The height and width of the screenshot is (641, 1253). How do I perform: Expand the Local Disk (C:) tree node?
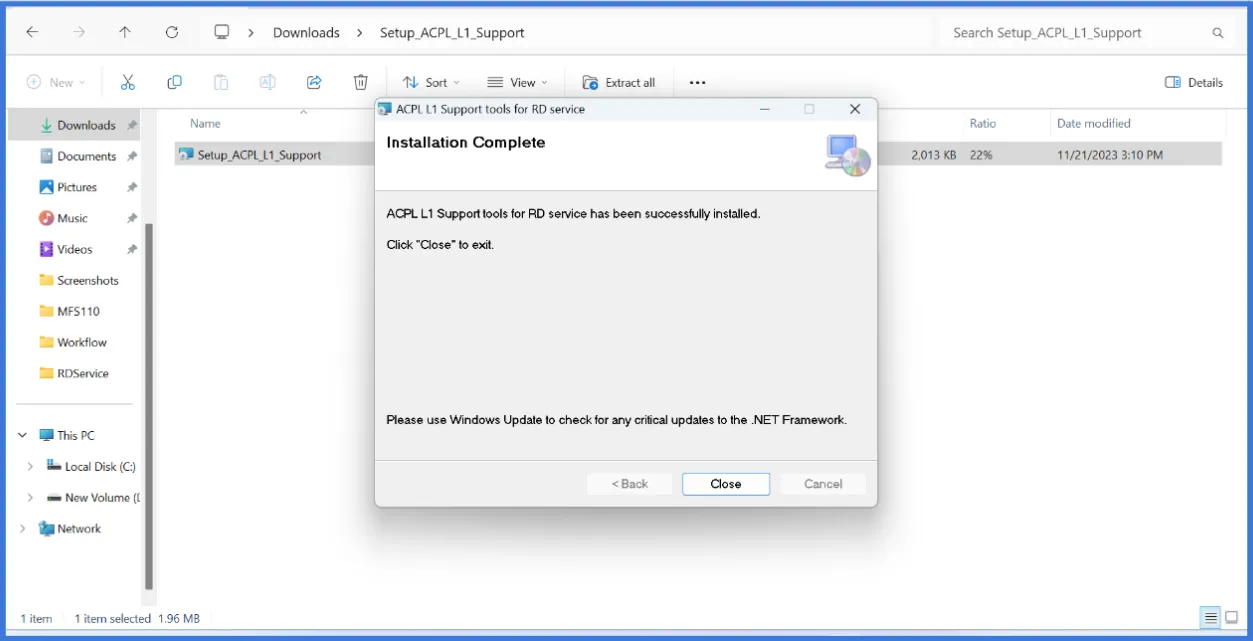click(x=30, y=466)
